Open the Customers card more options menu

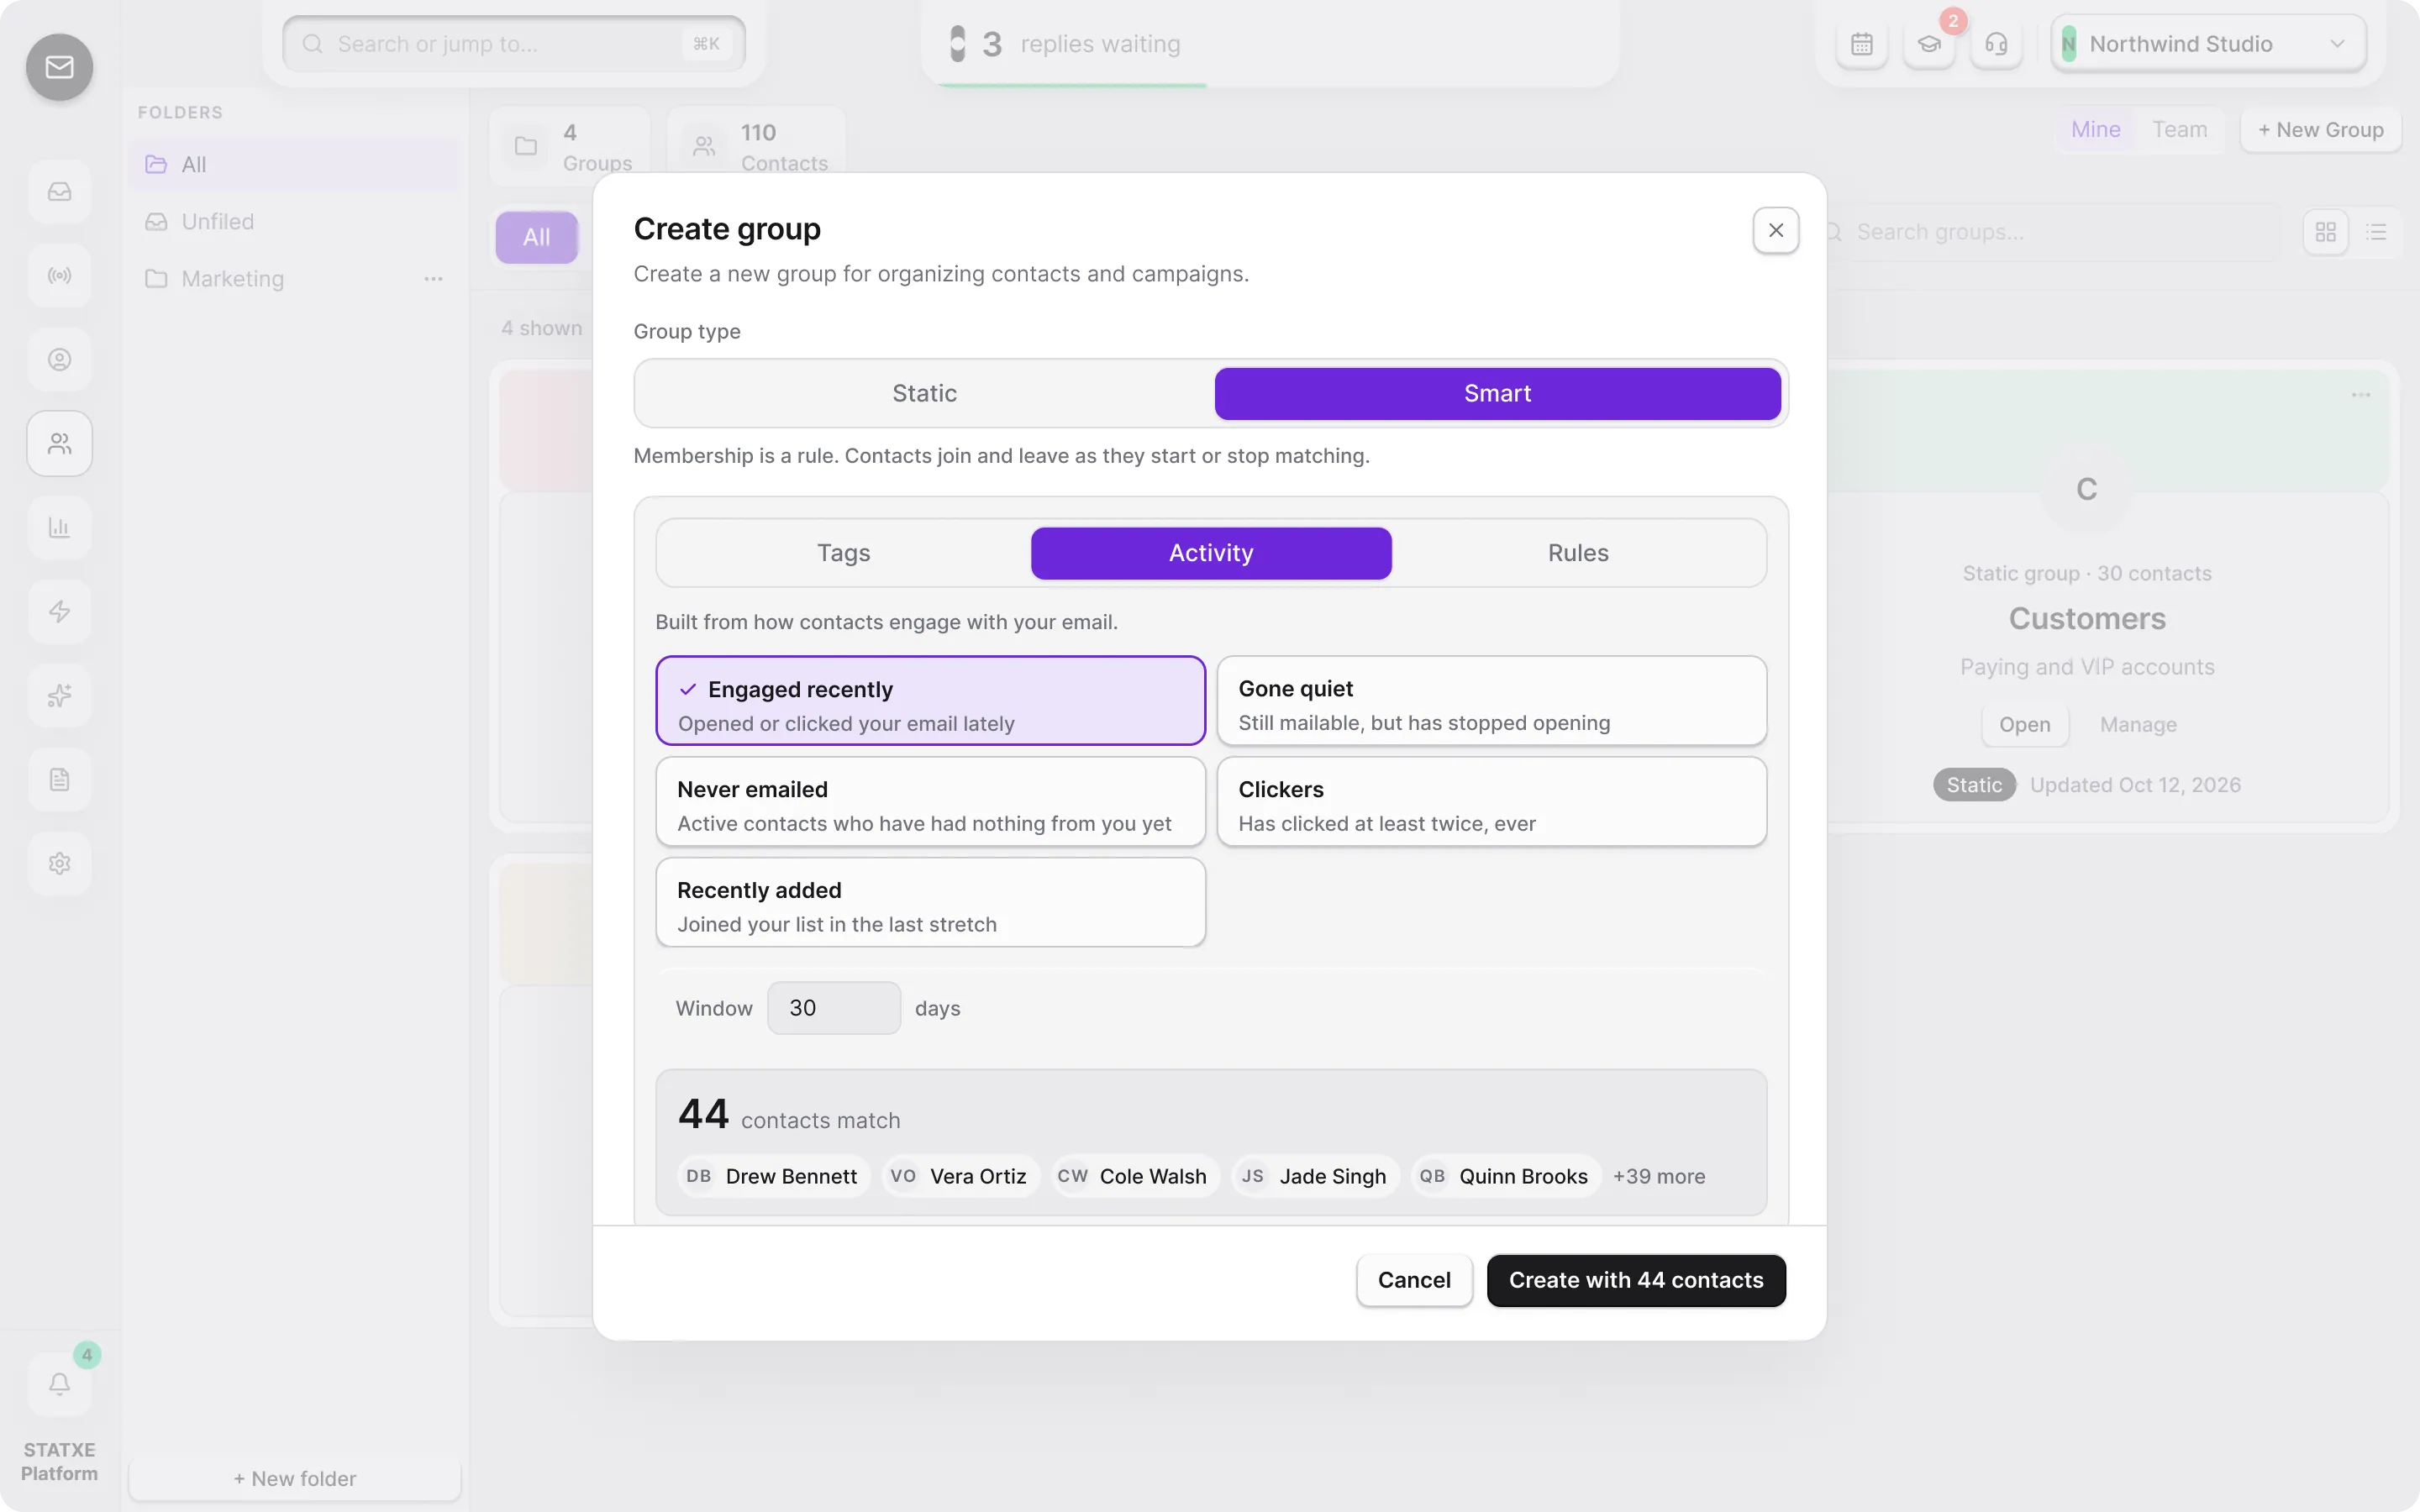(x=2361, y=395)
